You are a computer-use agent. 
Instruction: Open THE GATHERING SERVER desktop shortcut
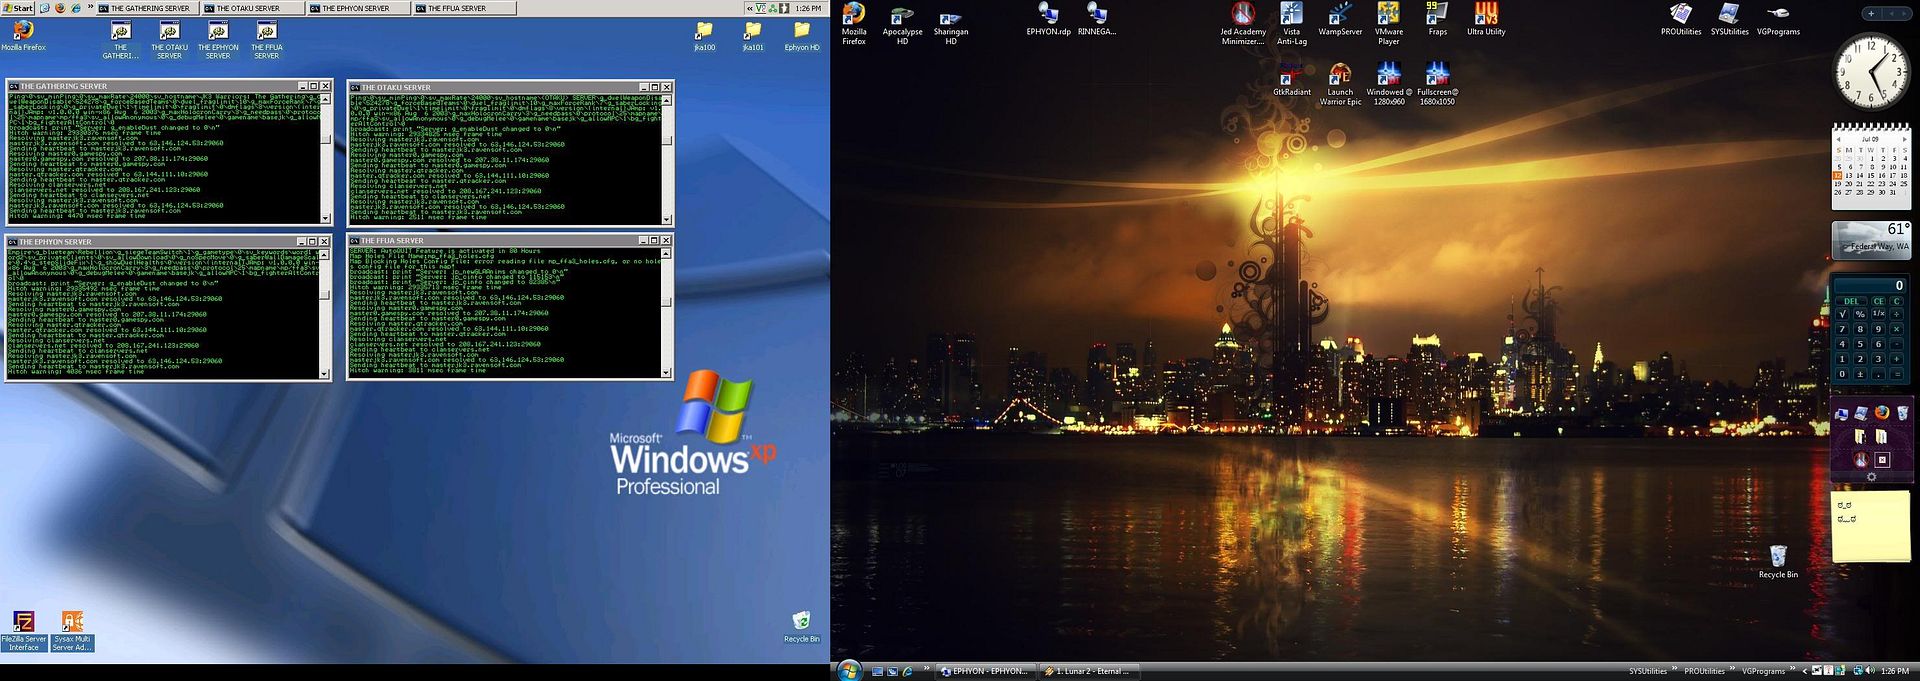point(120,41)
